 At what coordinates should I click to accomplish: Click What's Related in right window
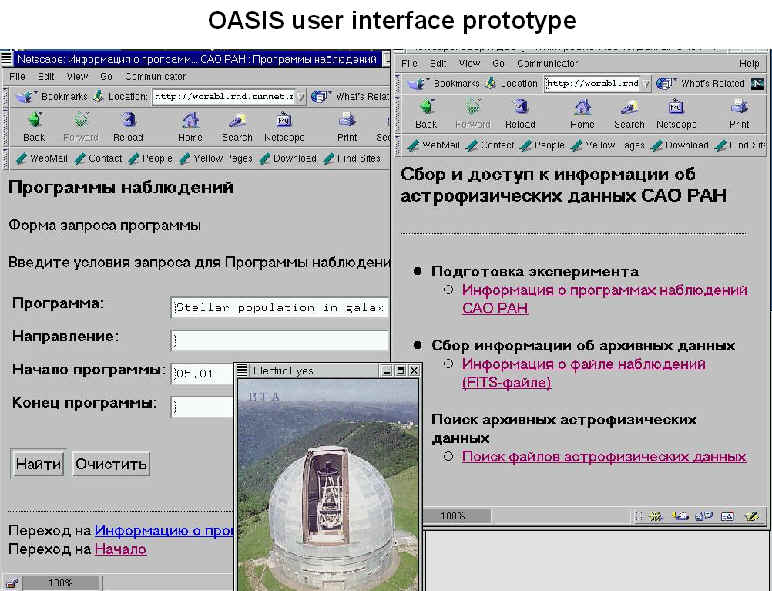[x=701, y=84]
